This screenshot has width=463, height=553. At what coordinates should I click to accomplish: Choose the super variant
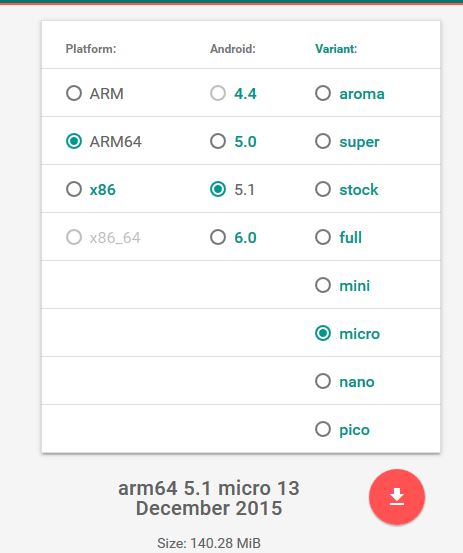323,141
